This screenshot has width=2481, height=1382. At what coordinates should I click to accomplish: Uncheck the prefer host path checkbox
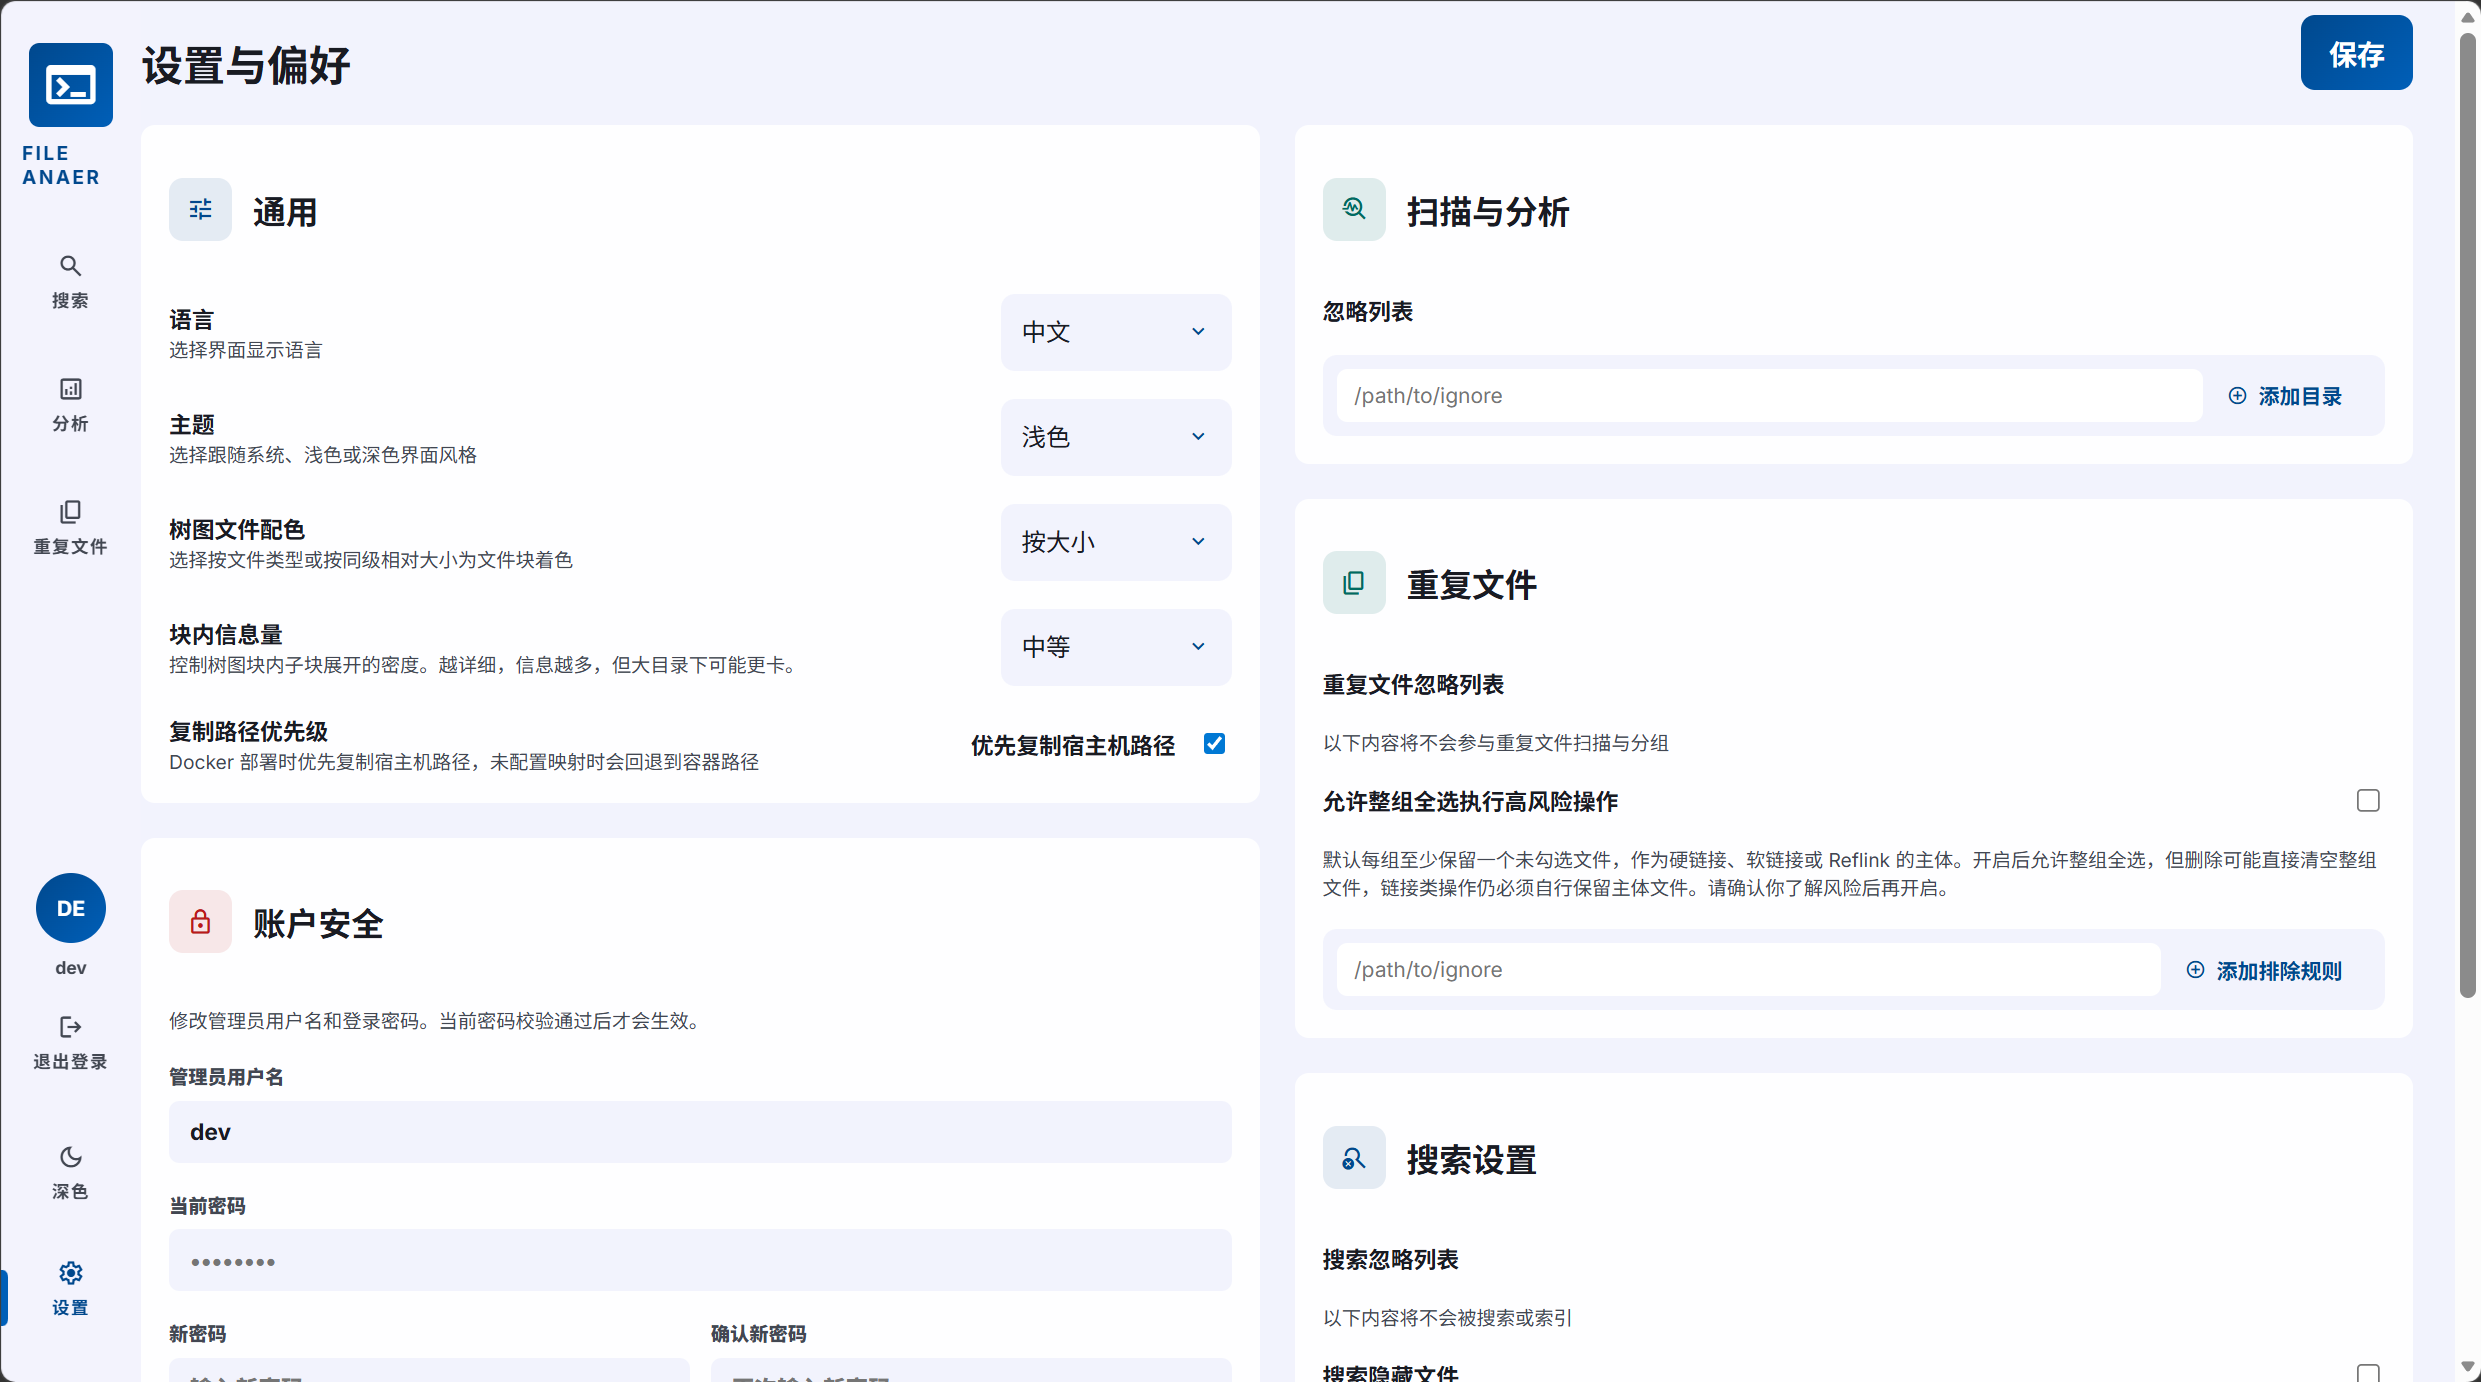(x=1214, y=744)
